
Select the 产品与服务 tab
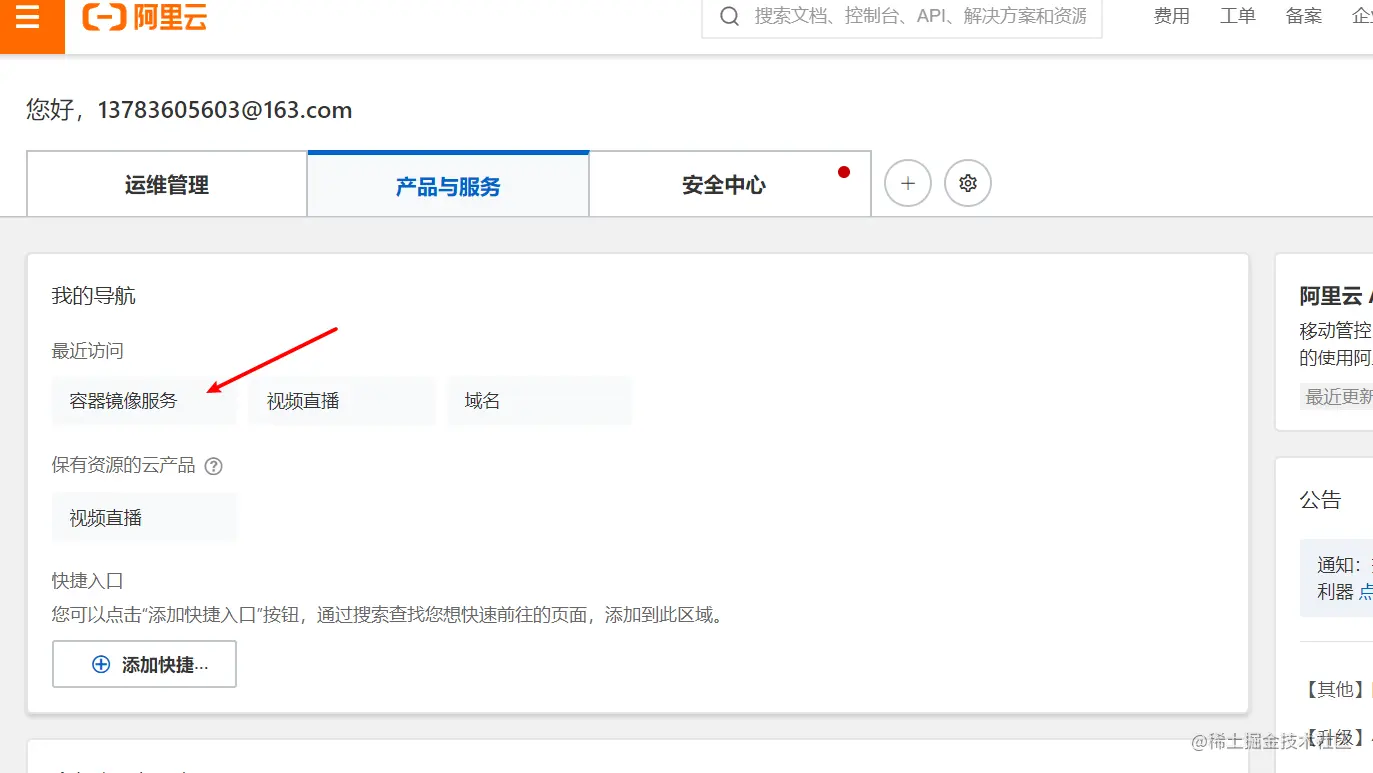(x=448, y=185)
